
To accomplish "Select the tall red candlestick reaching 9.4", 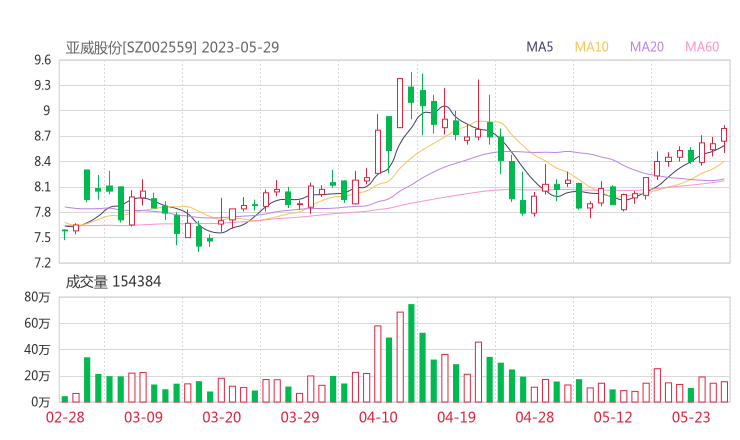I will click(x=400, y=103).
